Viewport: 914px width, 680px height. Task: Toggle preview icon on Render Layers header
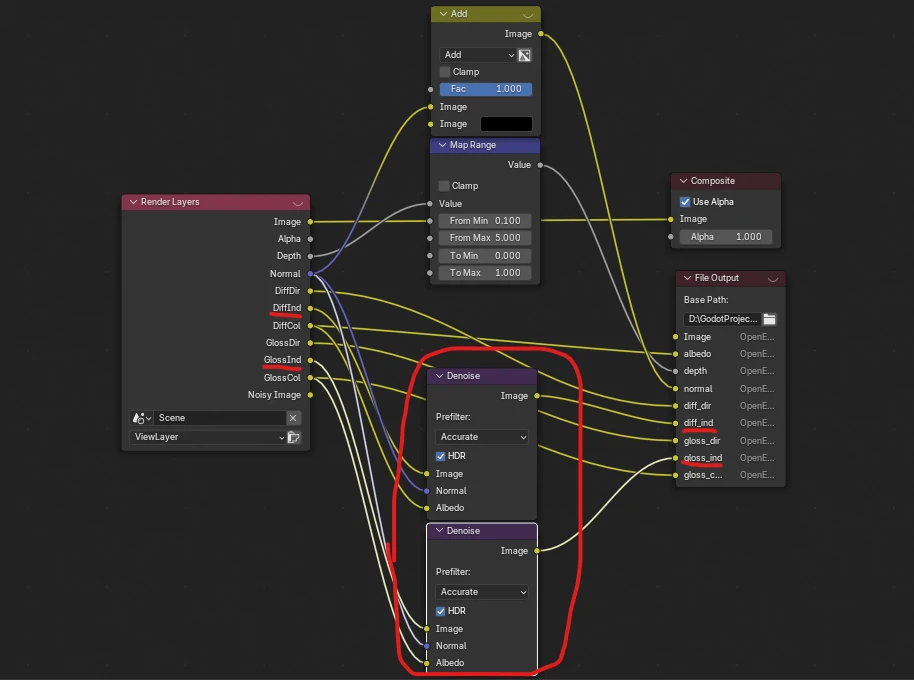pos(297,202)
